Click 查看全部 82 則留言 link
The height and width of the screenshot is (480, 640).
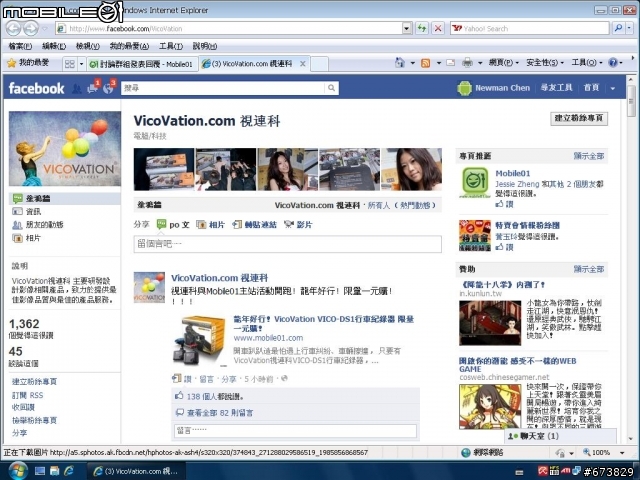tap(220, 413)
